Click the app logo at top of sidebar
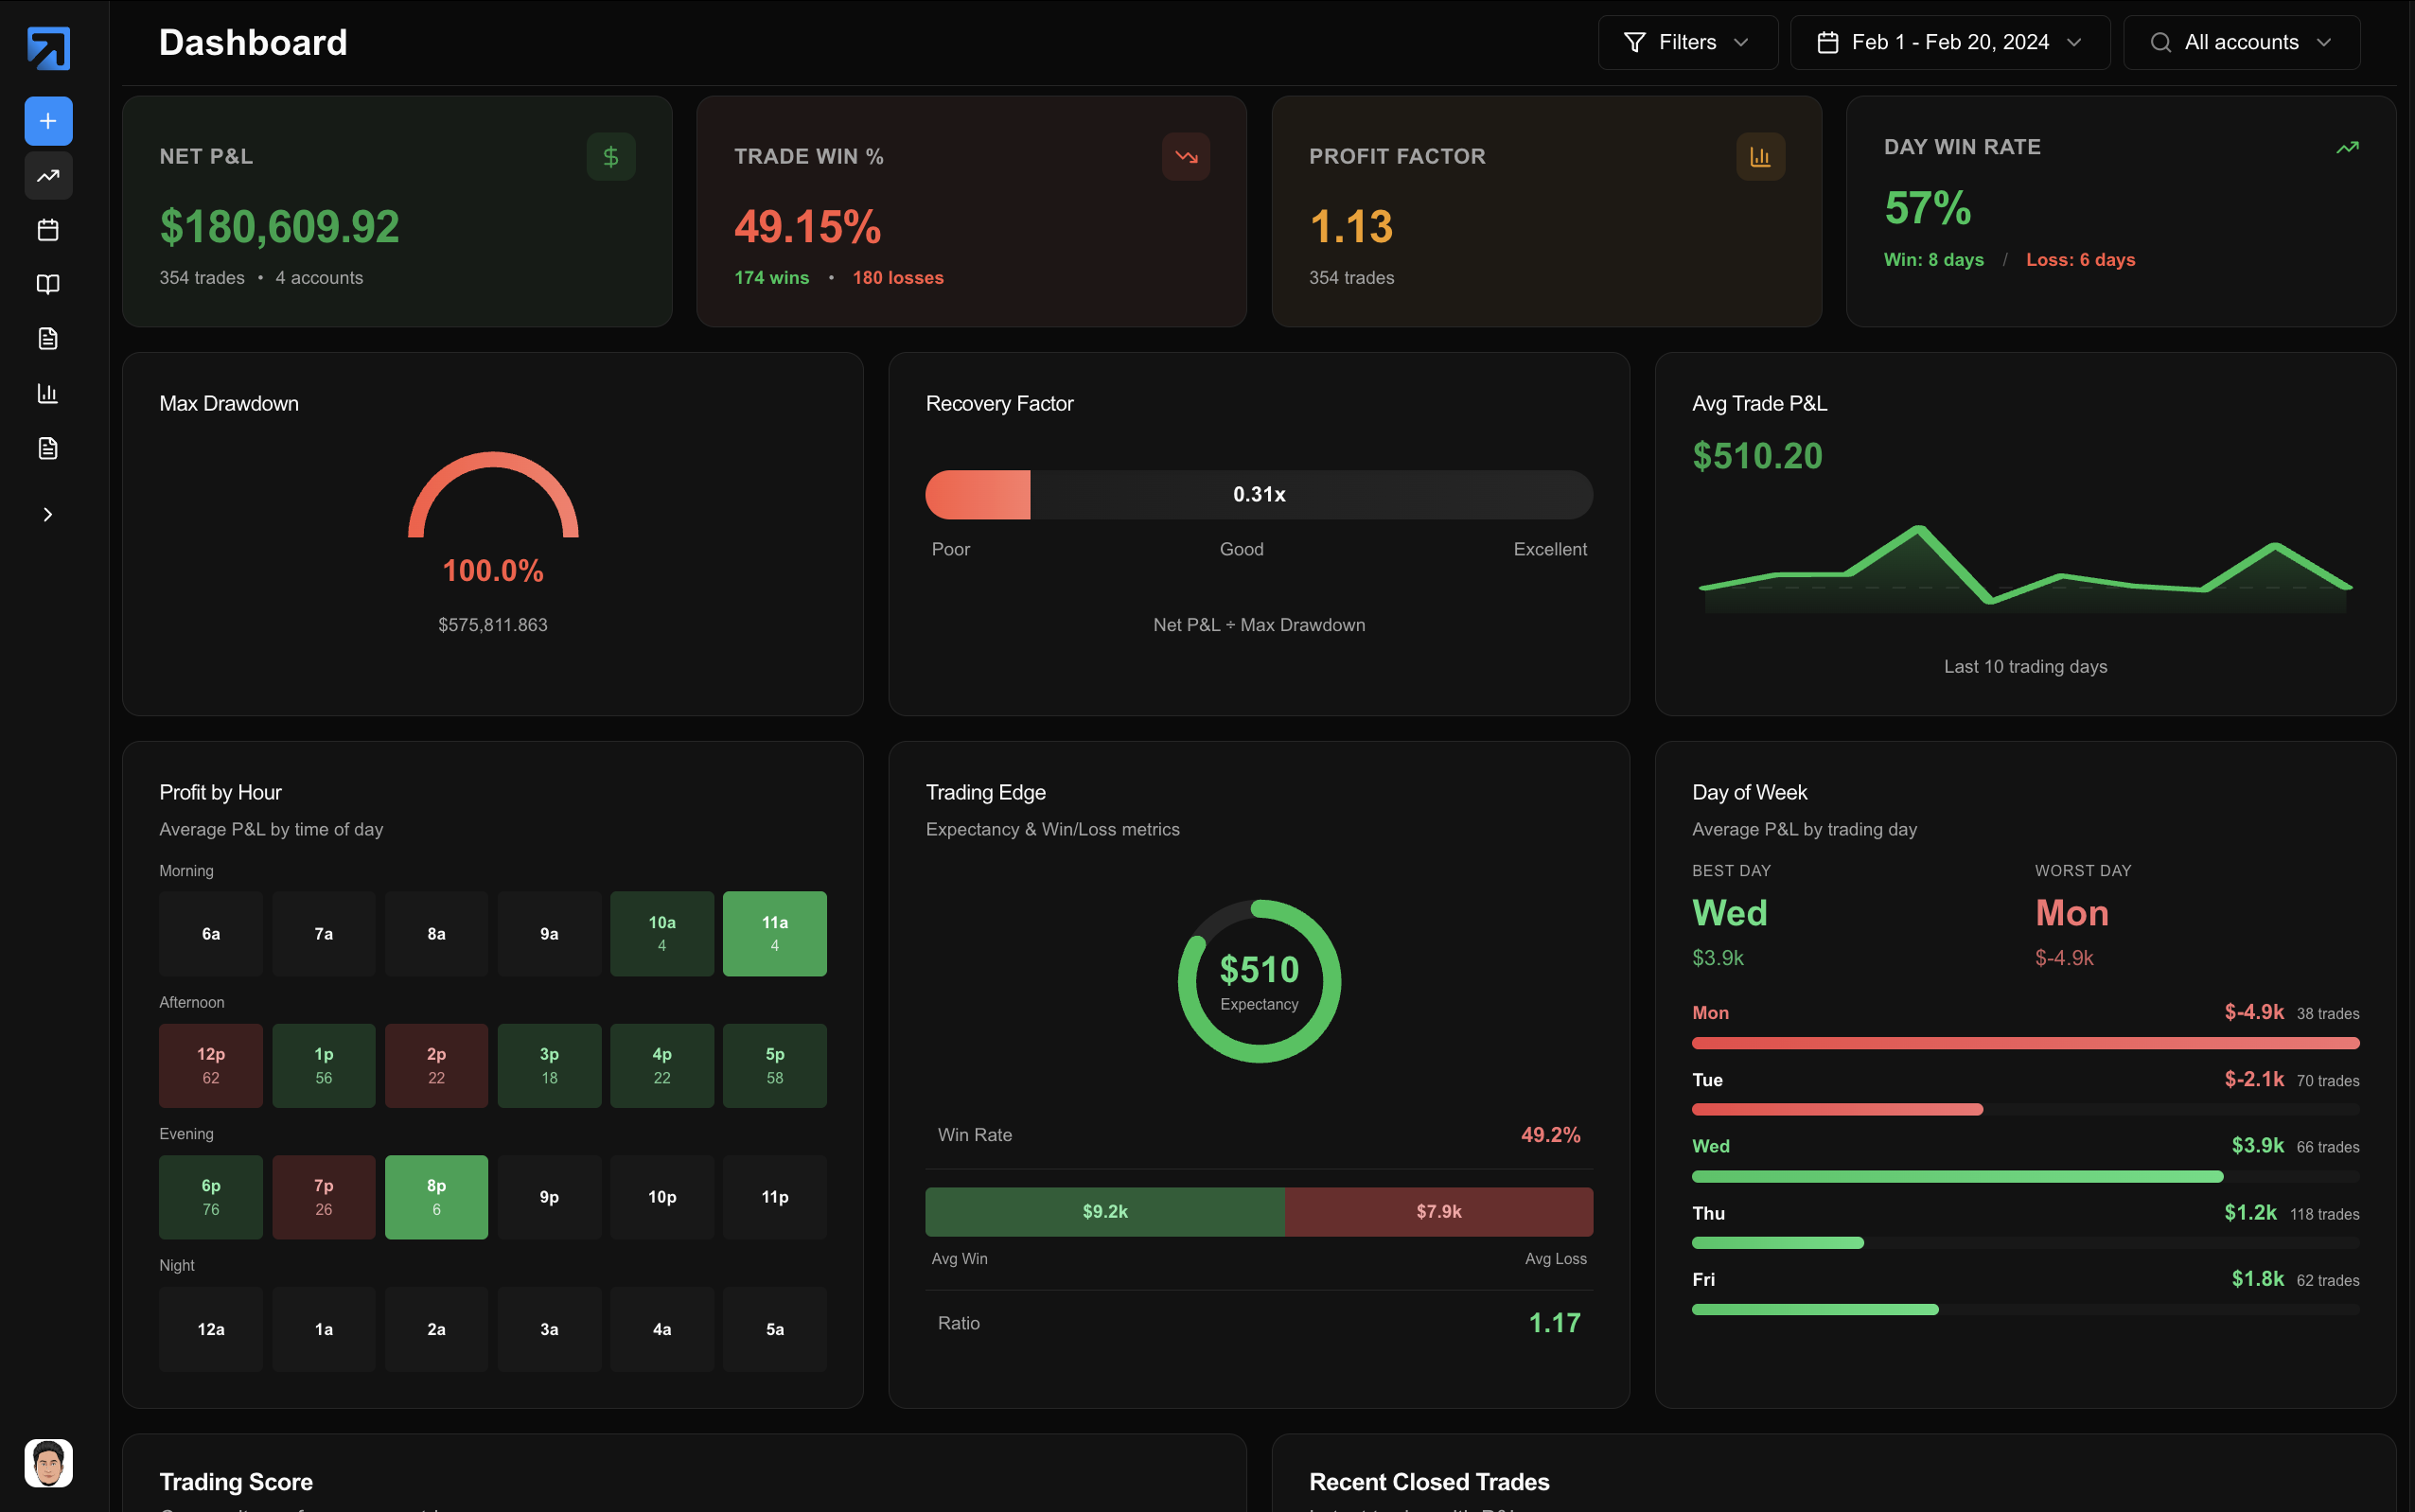Viewport: 2415px width, 1512px height. tap(48, 48)
